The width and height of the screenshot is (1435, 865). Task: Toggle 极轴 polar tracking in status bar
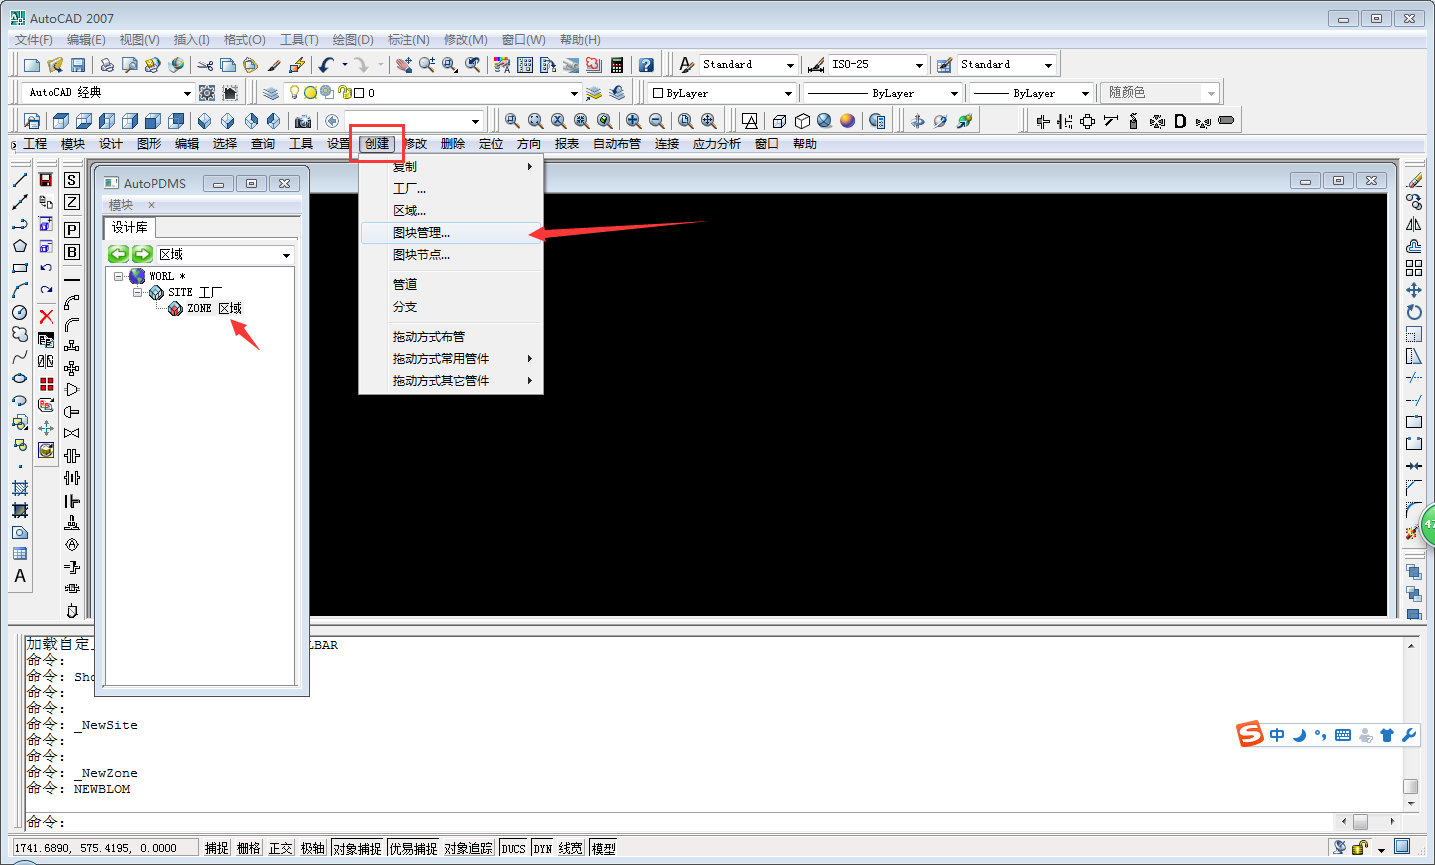tap(313, 848)
